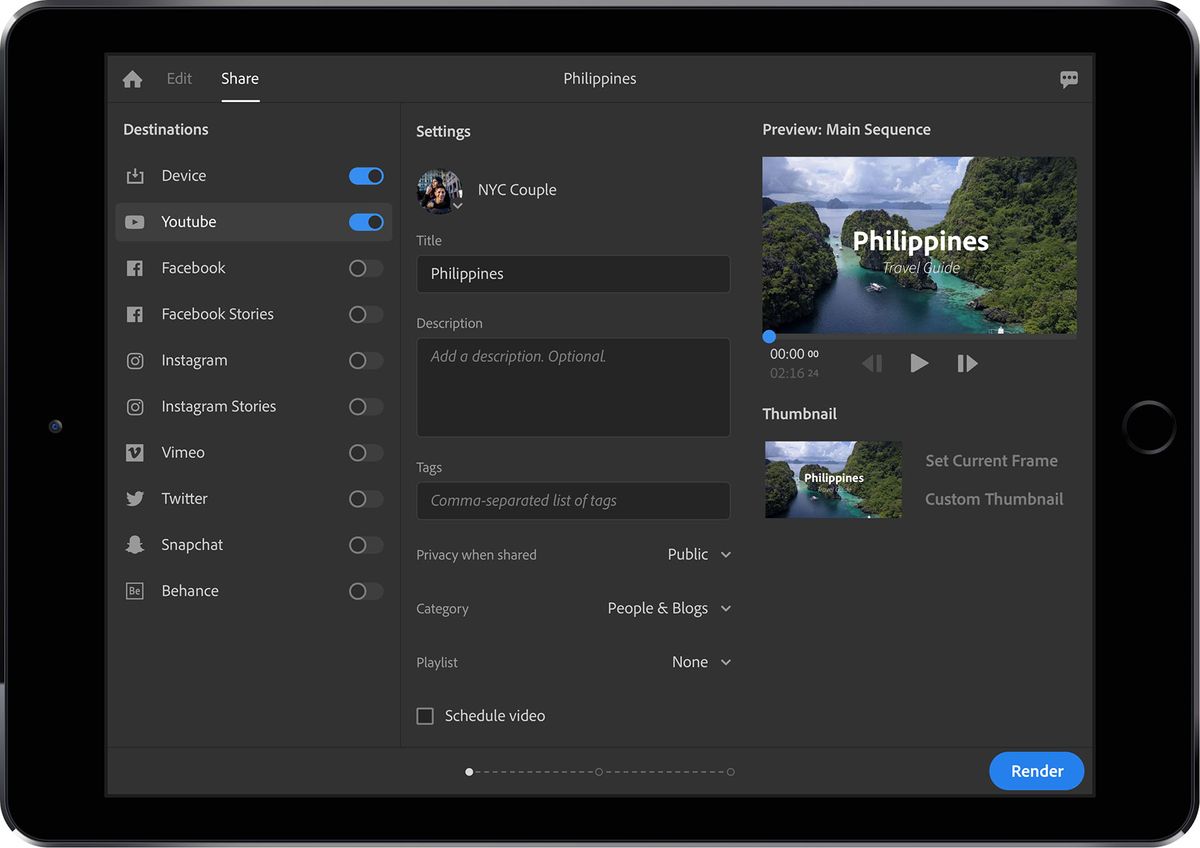Select the Device destination icon

134,175
